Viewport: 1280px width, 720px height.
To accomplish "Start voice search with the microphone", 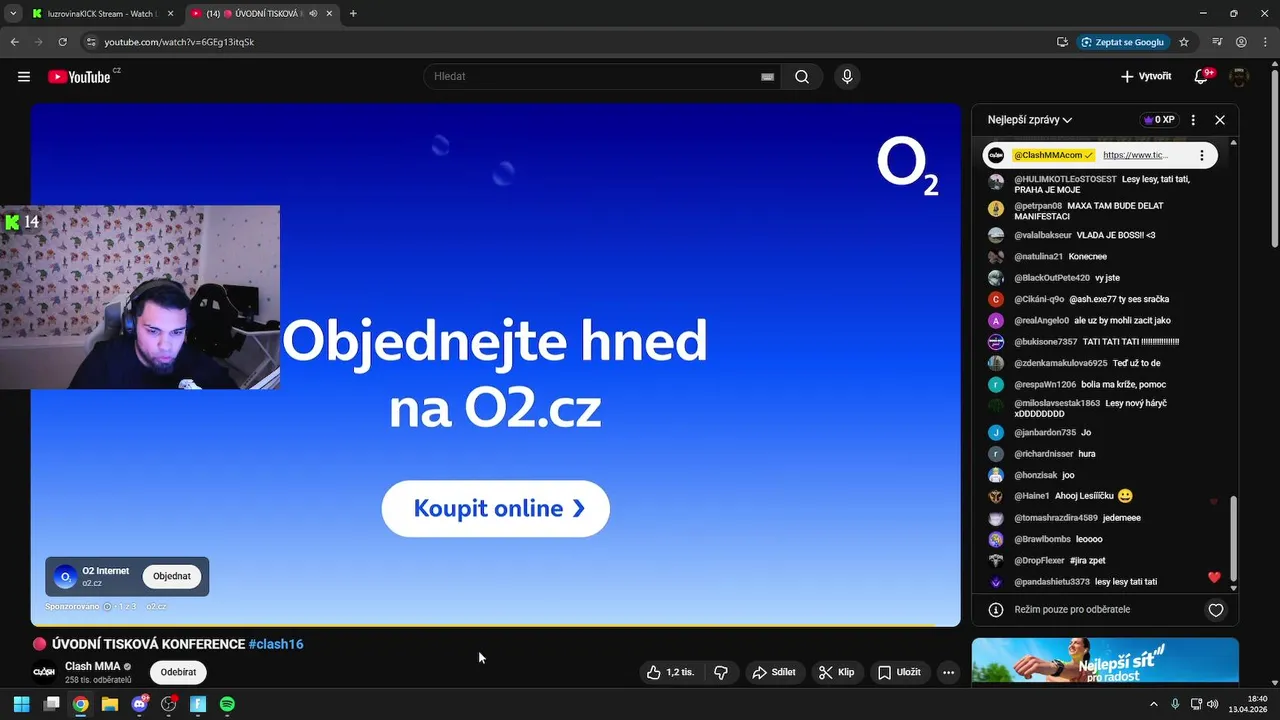I will [x=847, y=77].
